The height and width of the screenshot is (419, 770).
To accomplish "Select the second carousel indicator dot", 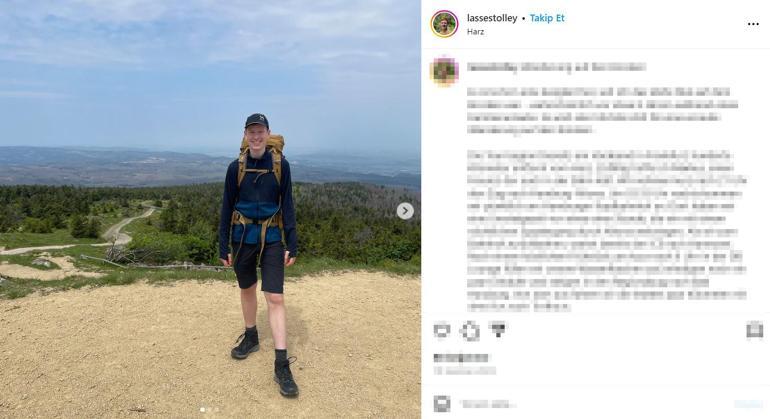I will coord(210,410).
